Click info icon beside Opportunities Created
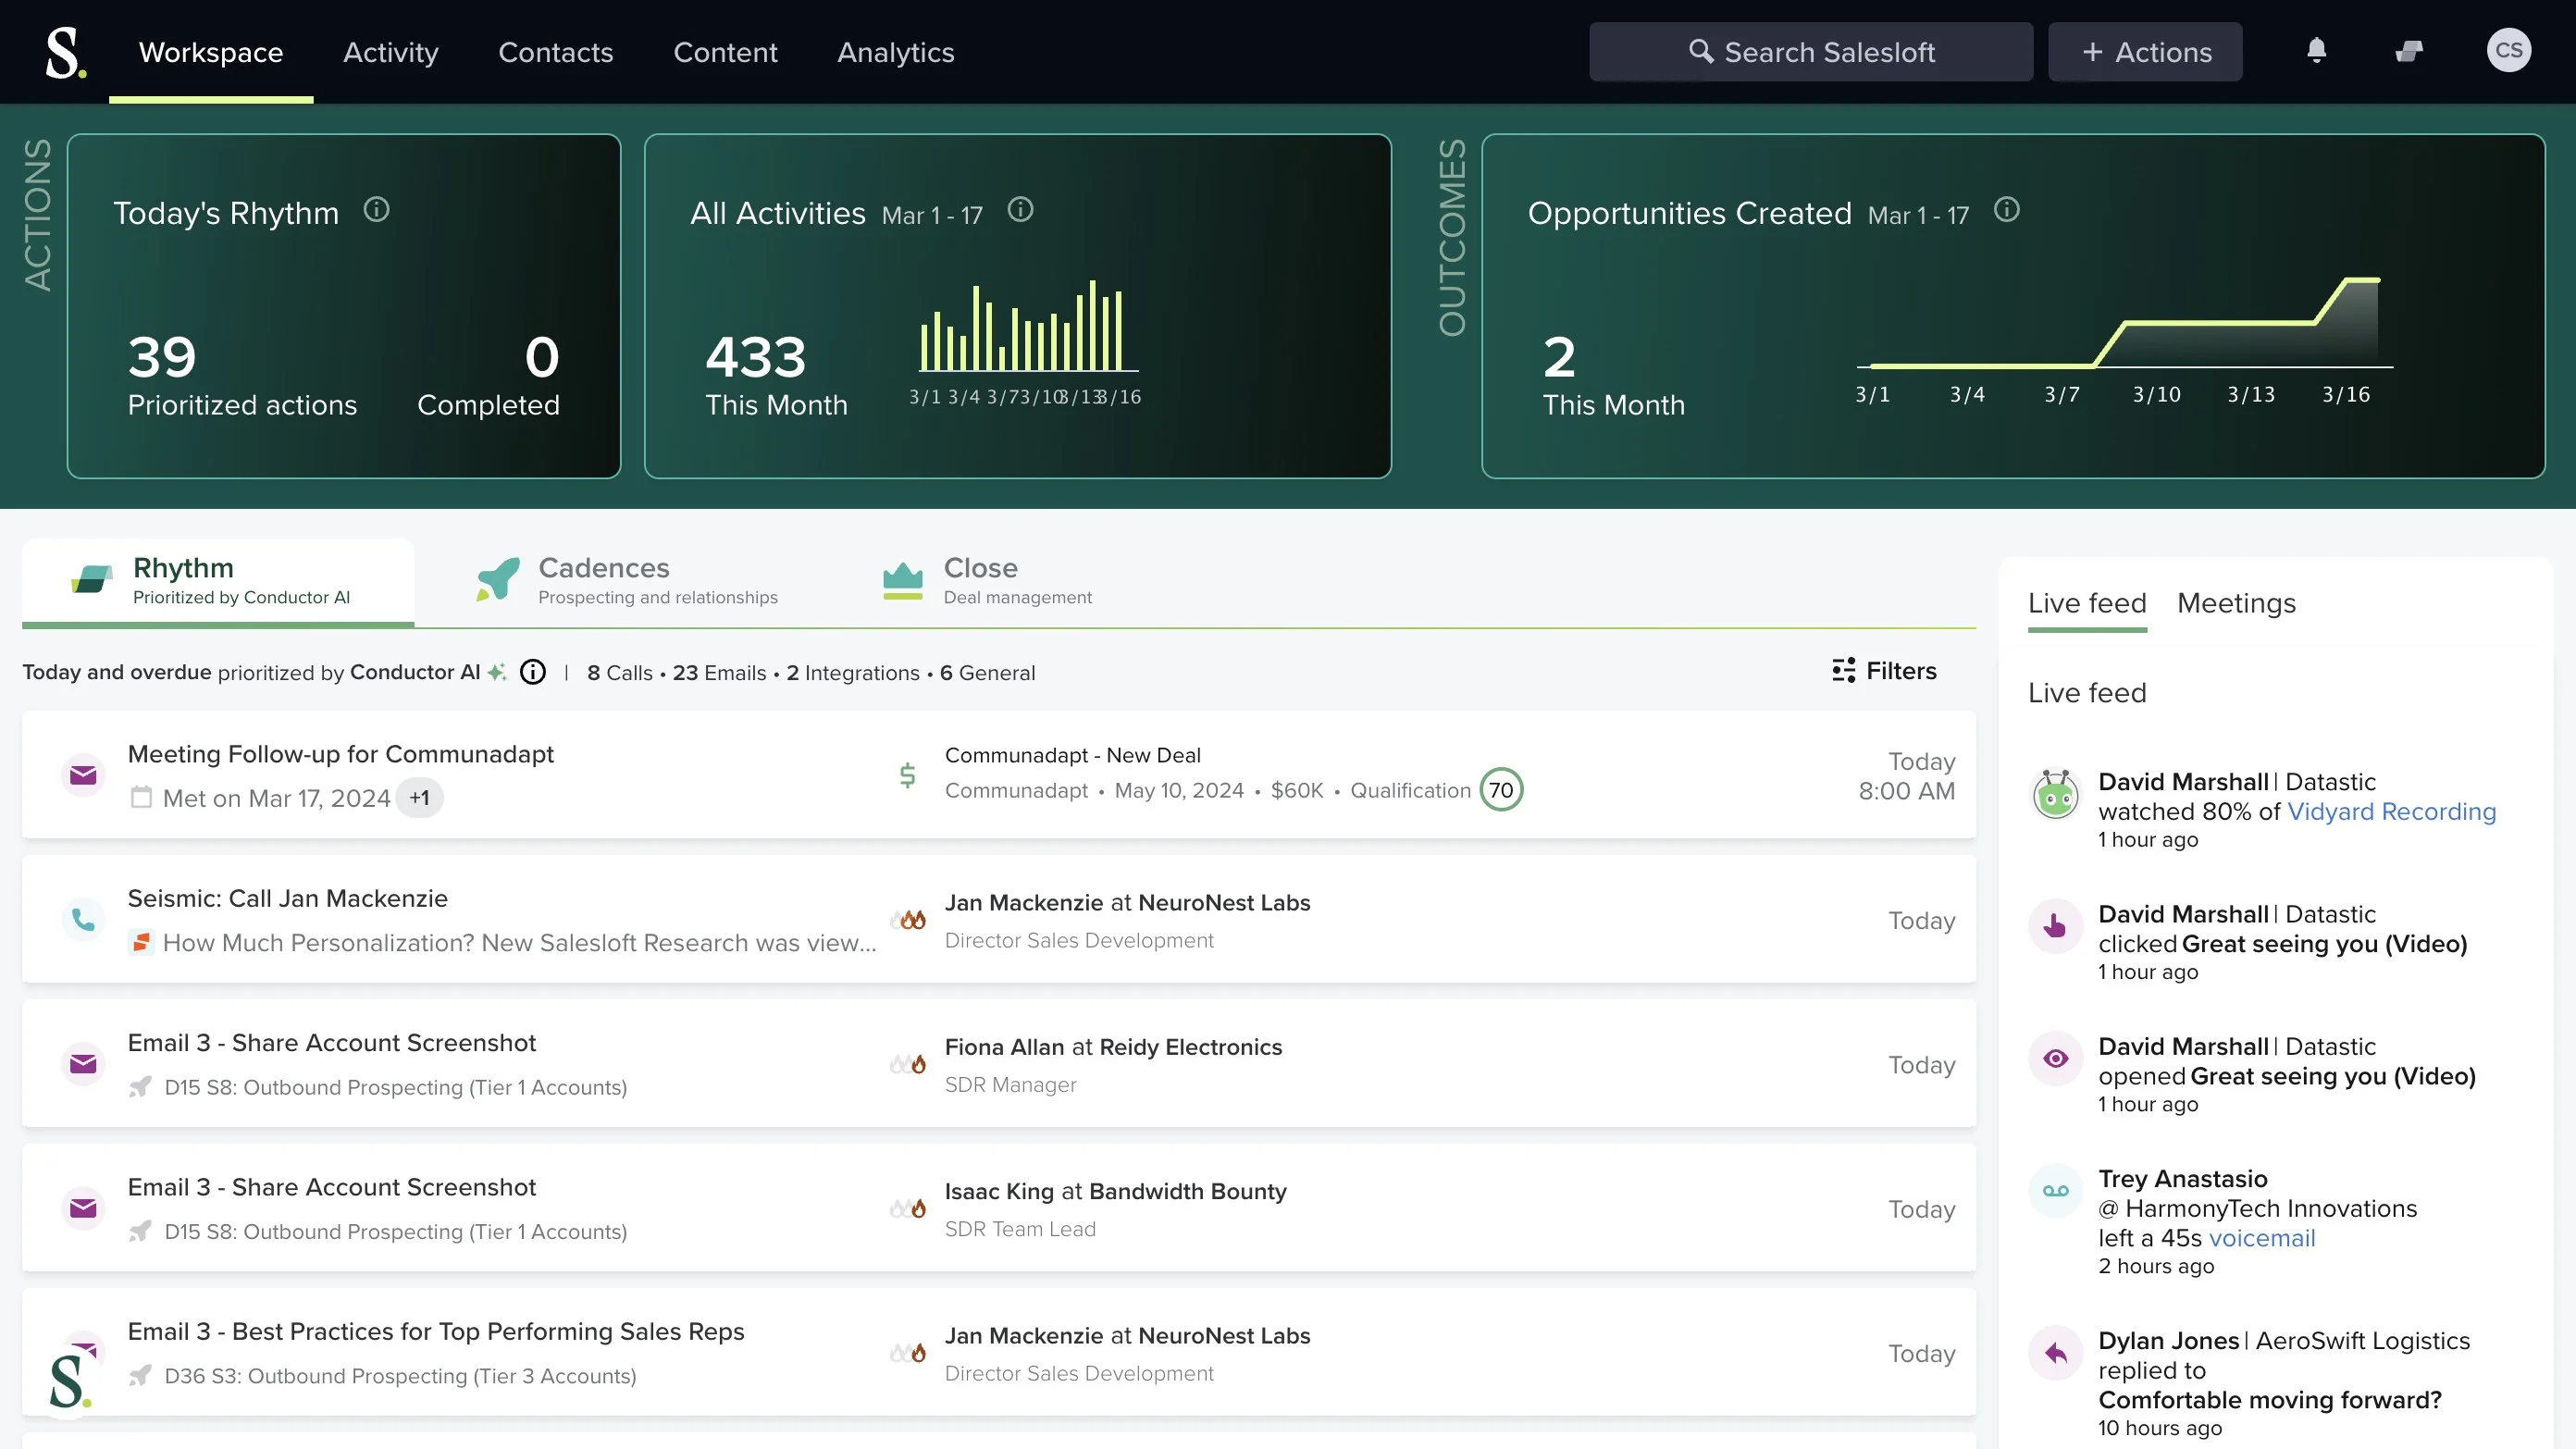 (2006, 210)
